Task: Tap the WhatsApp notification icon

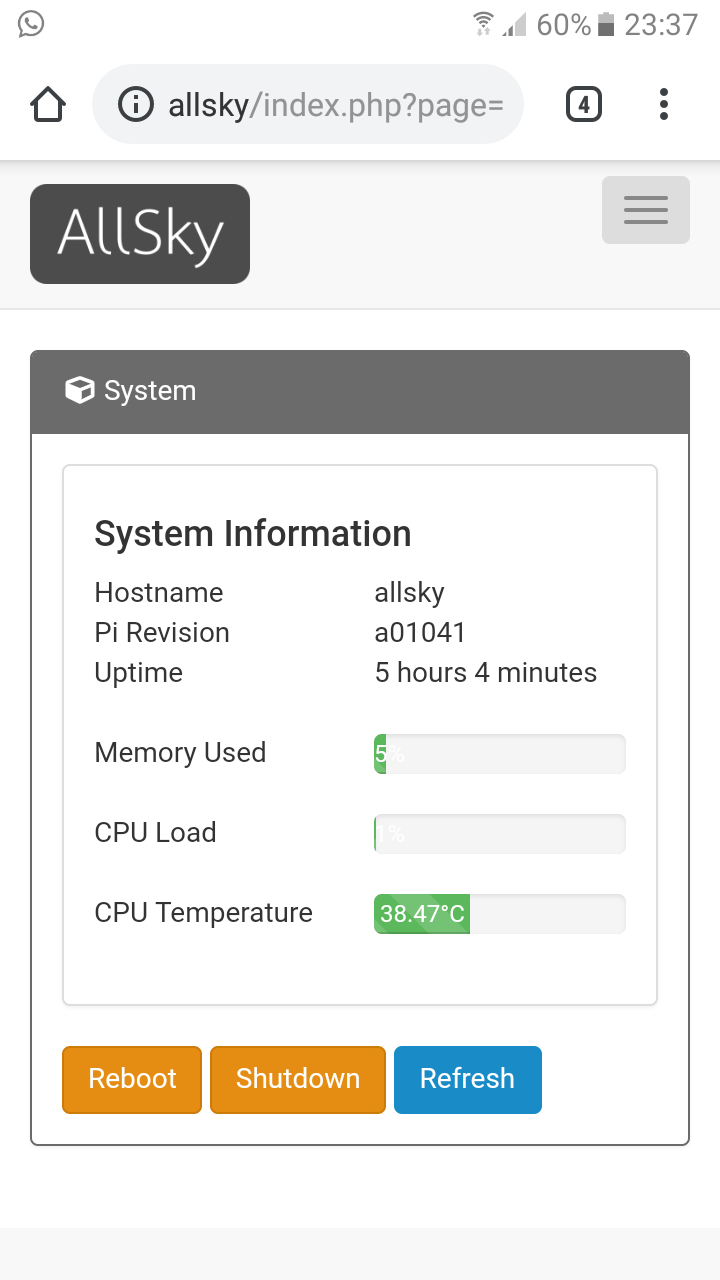Action: click(x=31, y=24)
